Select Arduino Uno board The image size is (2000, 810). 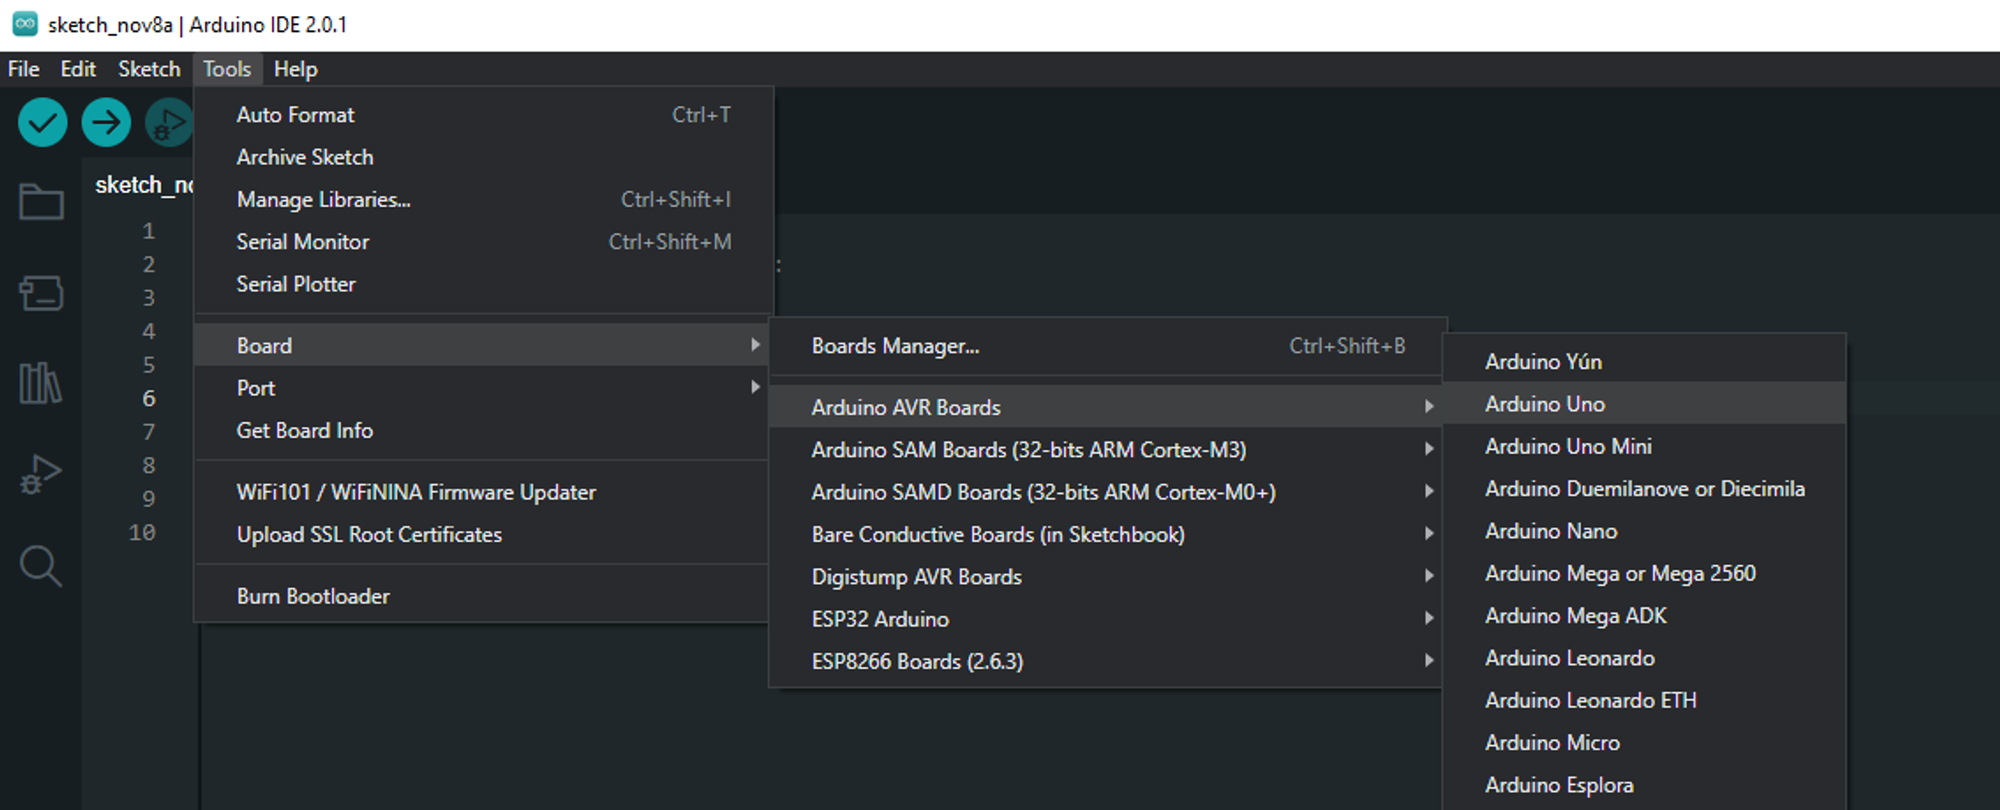click(1545, 404)
